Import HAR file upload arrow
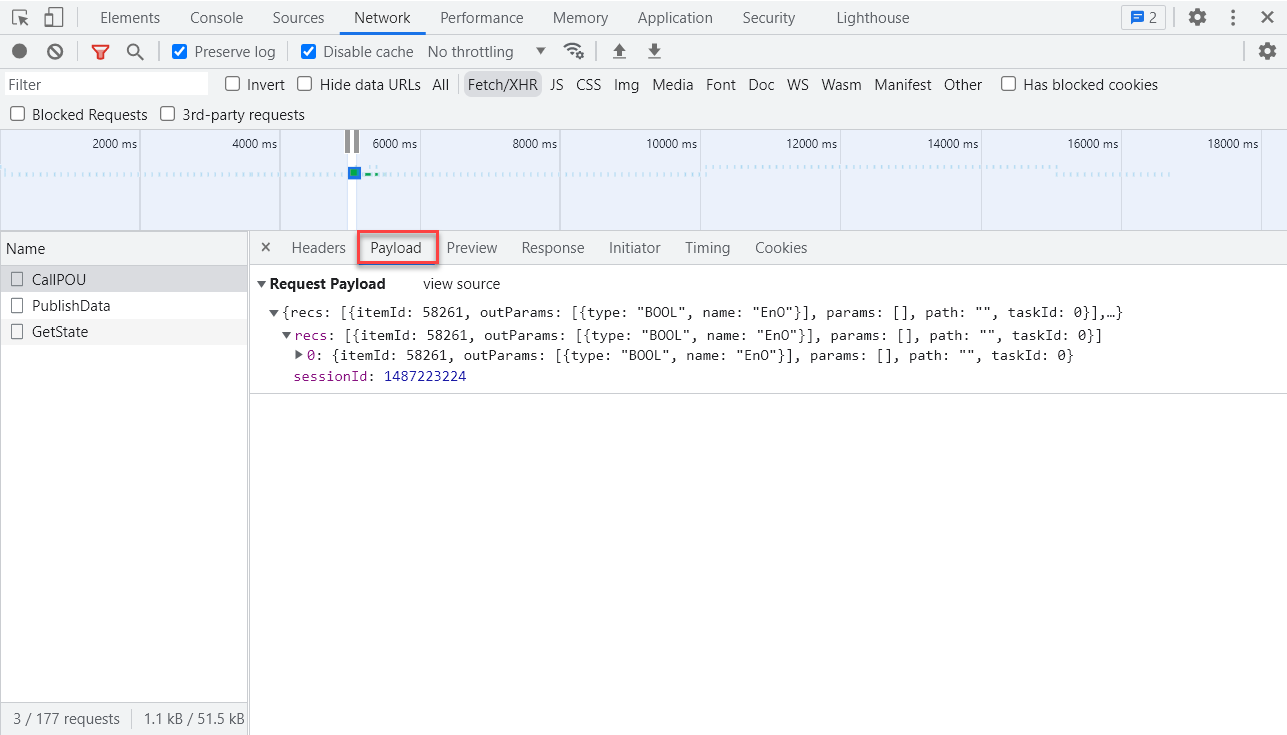This screenshot has height=735, width=1287. 619,51
